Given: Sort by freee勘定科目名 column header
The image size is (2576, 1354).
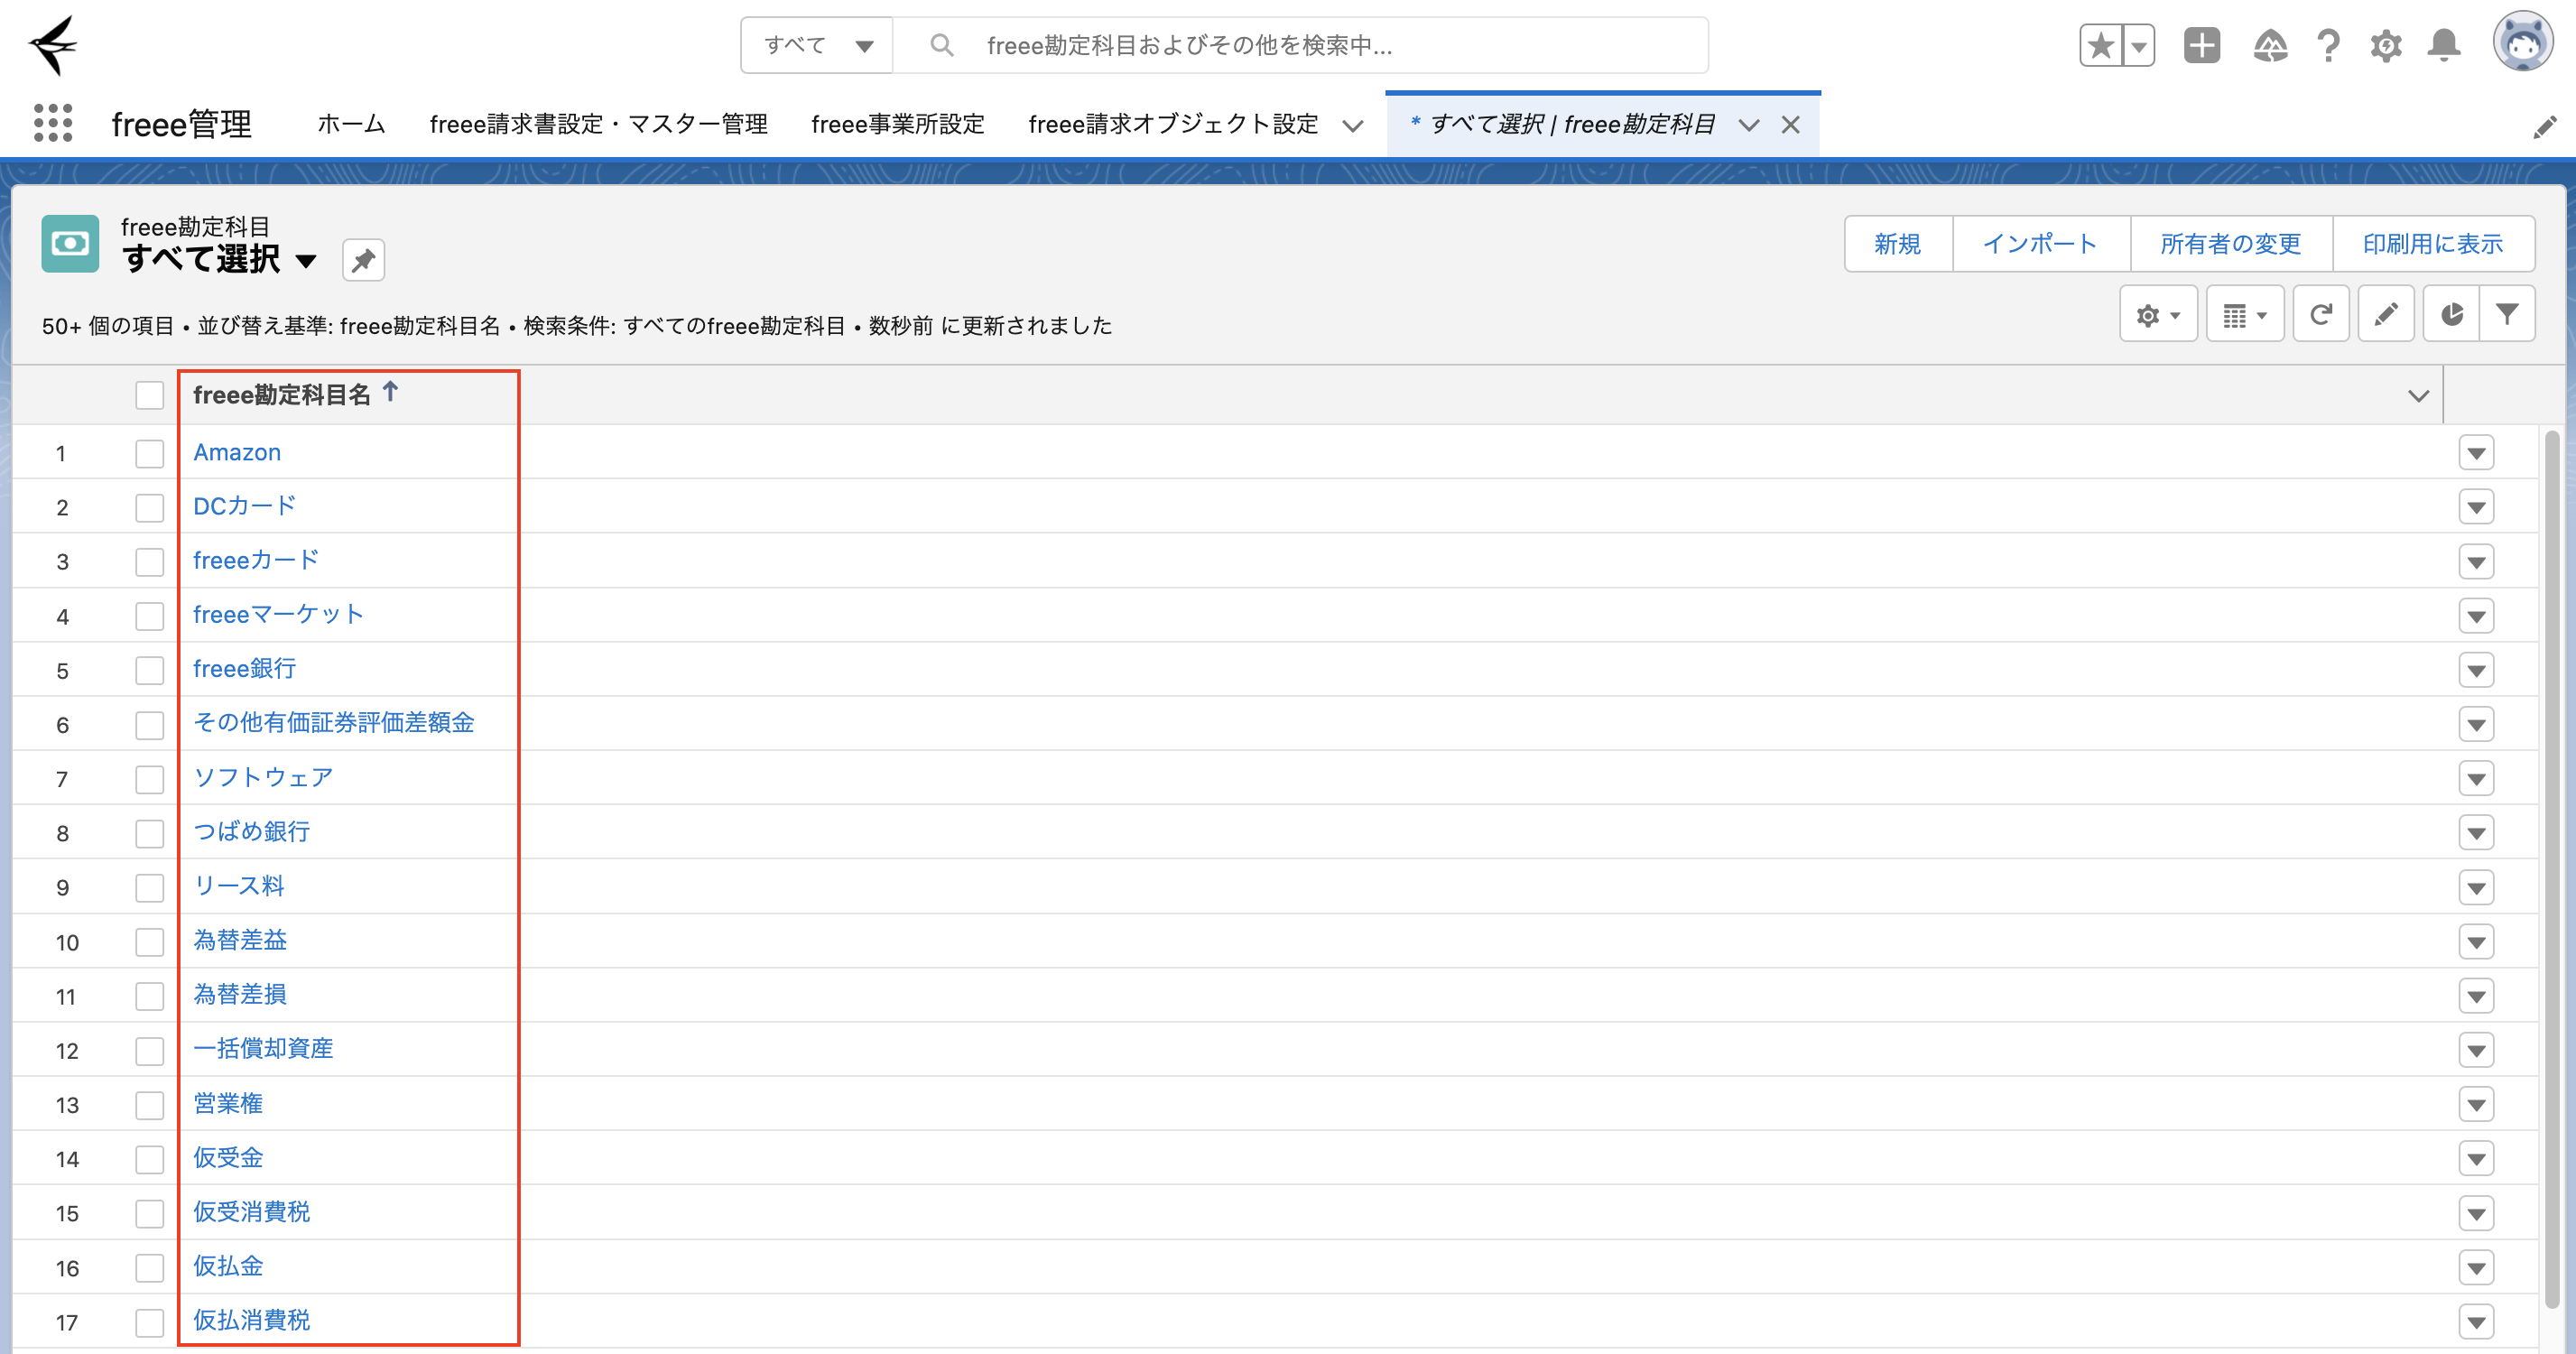Looking at the screenshot, I should click(x=281, y=395).
